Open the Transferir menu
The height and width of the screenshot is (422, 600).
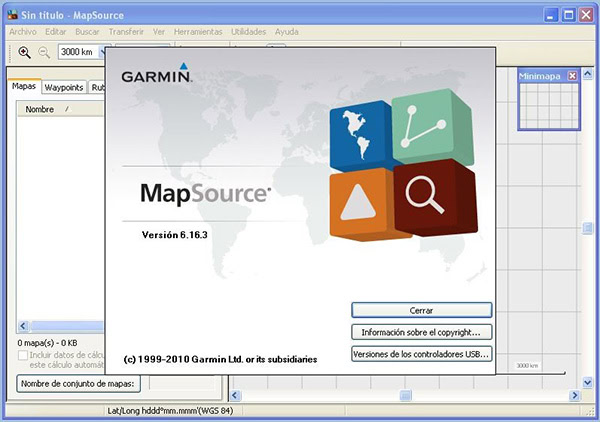point(126,32)
